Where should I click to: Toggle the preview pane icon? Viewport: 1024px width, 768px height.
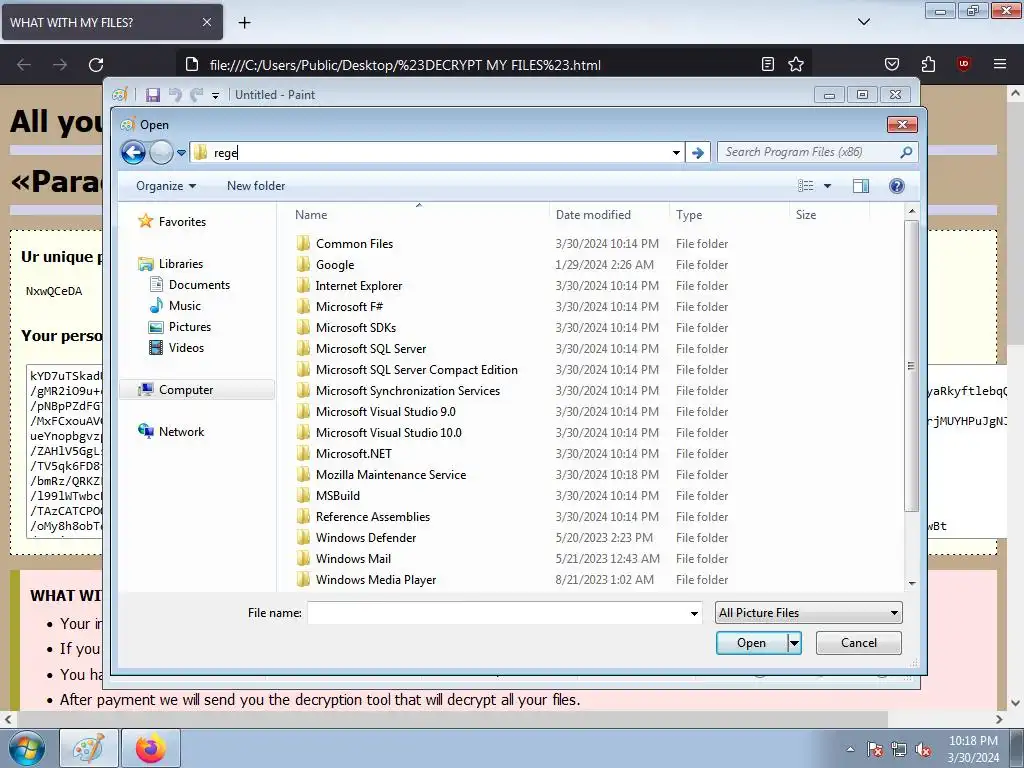pos(861,186)
